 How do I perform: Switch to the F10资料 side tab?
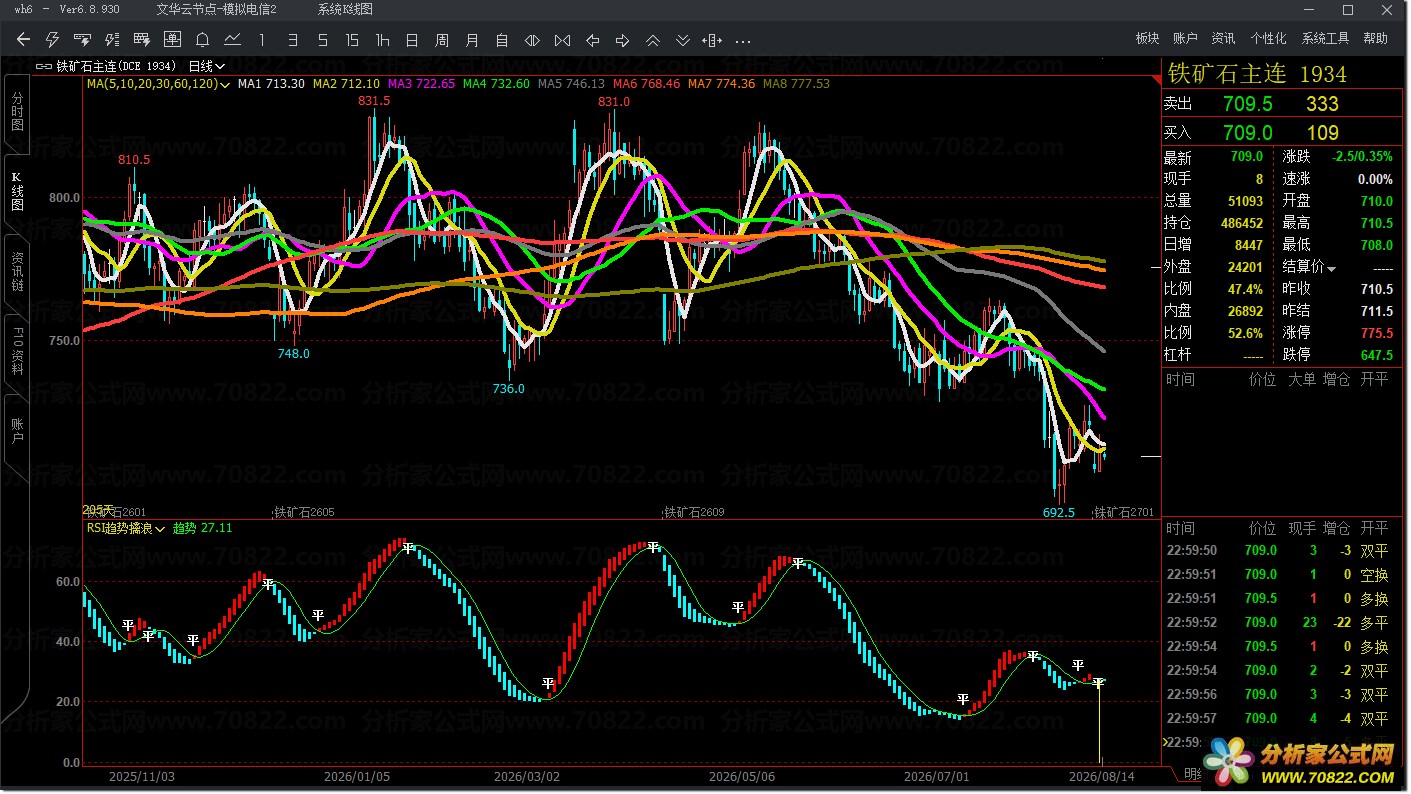17,351
